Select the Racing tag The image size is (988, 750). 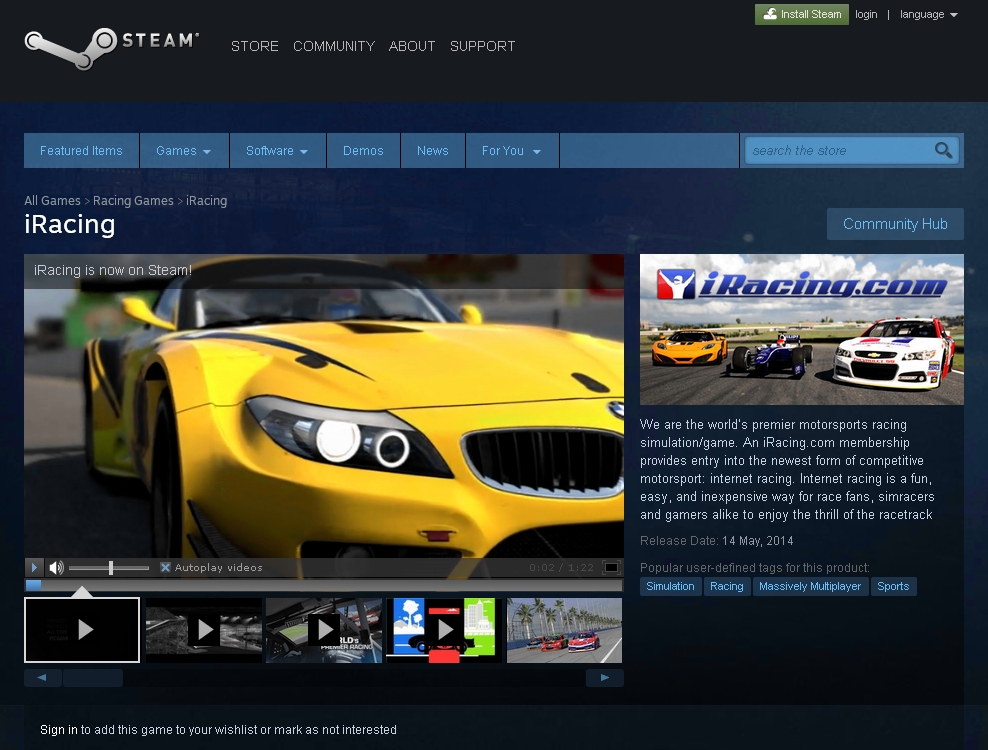pyautogui.click(x=727, y=586)
